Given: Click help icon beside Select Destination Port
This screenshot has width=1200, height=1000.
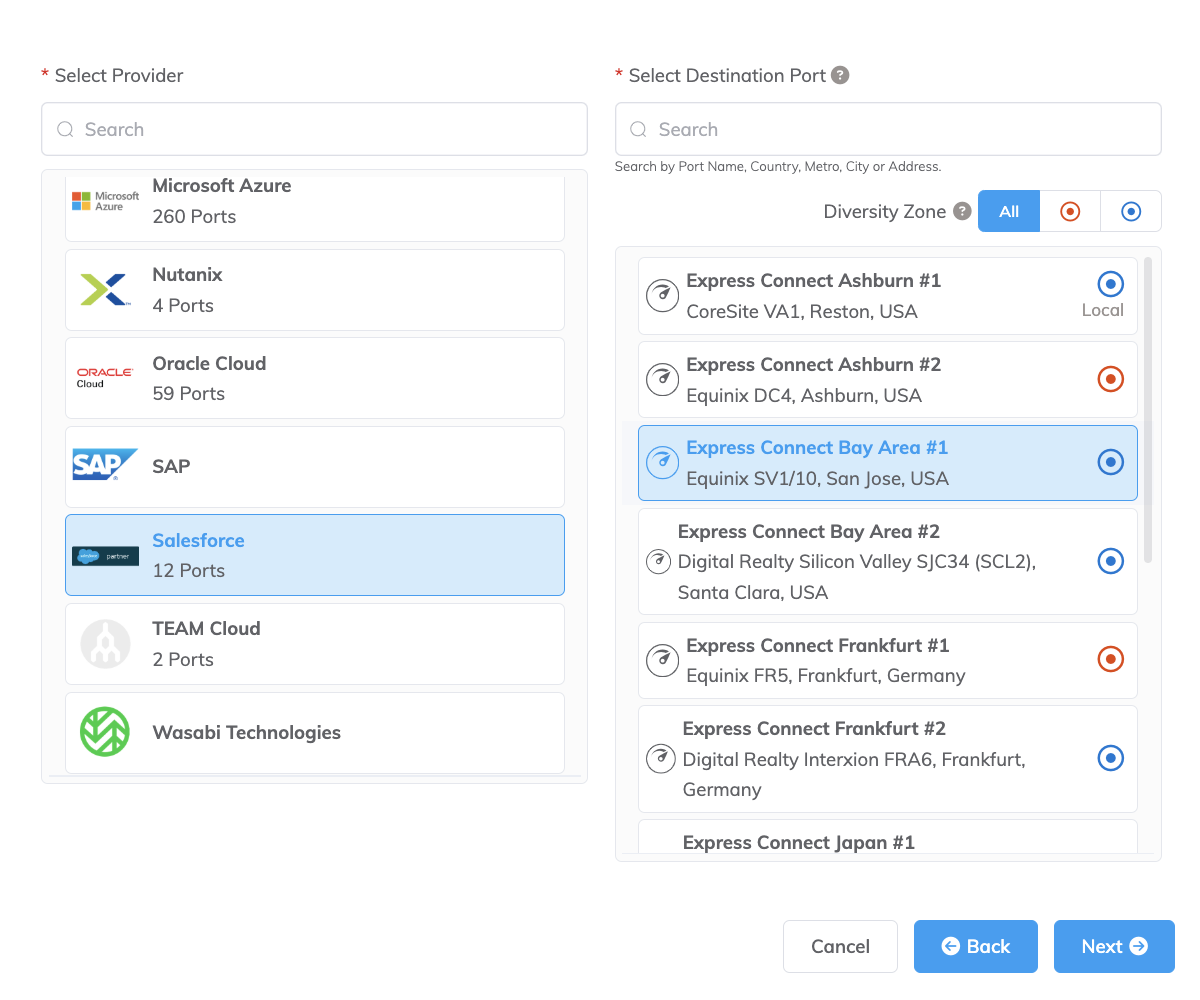Looking at the screenshot, I should coord(841,75).
